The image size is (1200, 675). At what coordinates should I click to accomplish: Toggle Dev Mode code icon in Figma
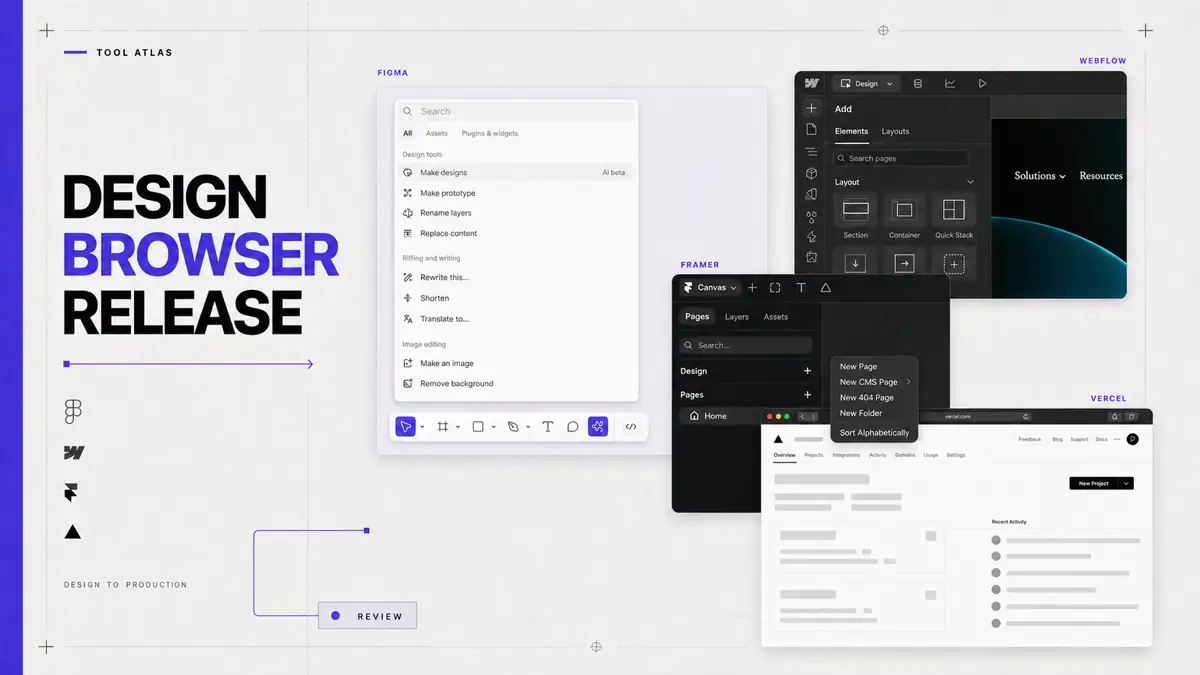click(631, 427)
